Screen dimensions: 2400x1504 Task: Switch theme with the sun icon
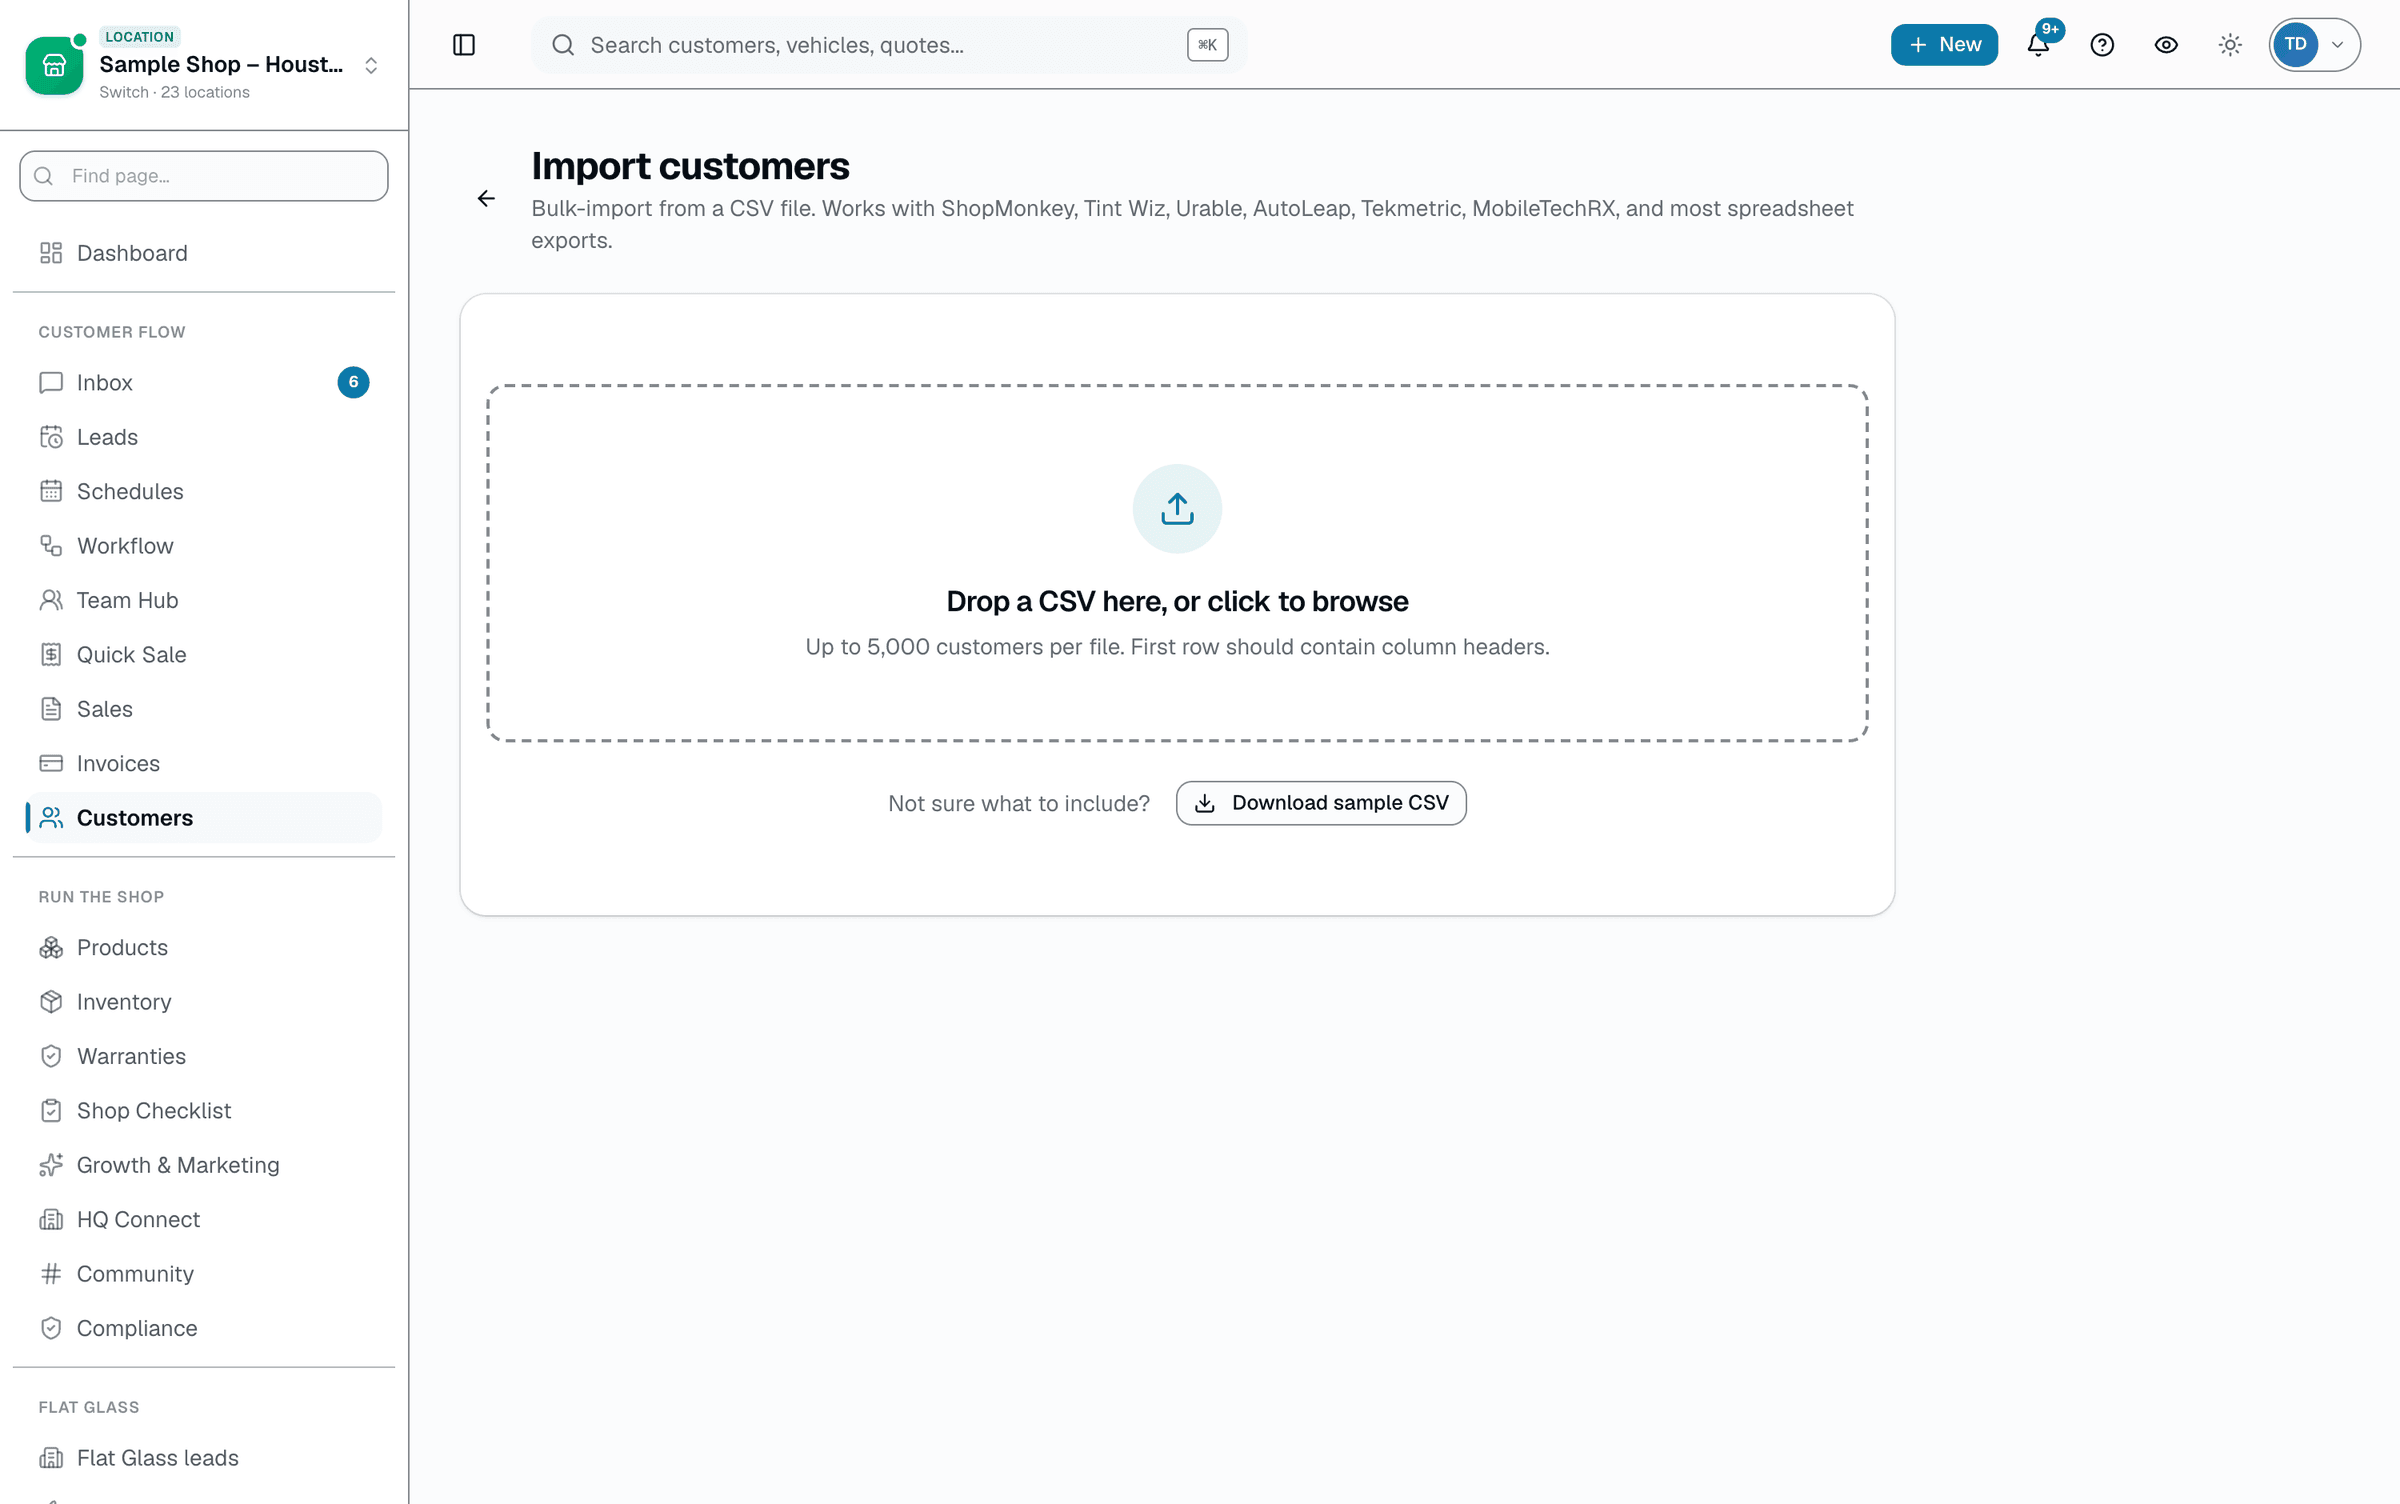[x=2230, y=45]
